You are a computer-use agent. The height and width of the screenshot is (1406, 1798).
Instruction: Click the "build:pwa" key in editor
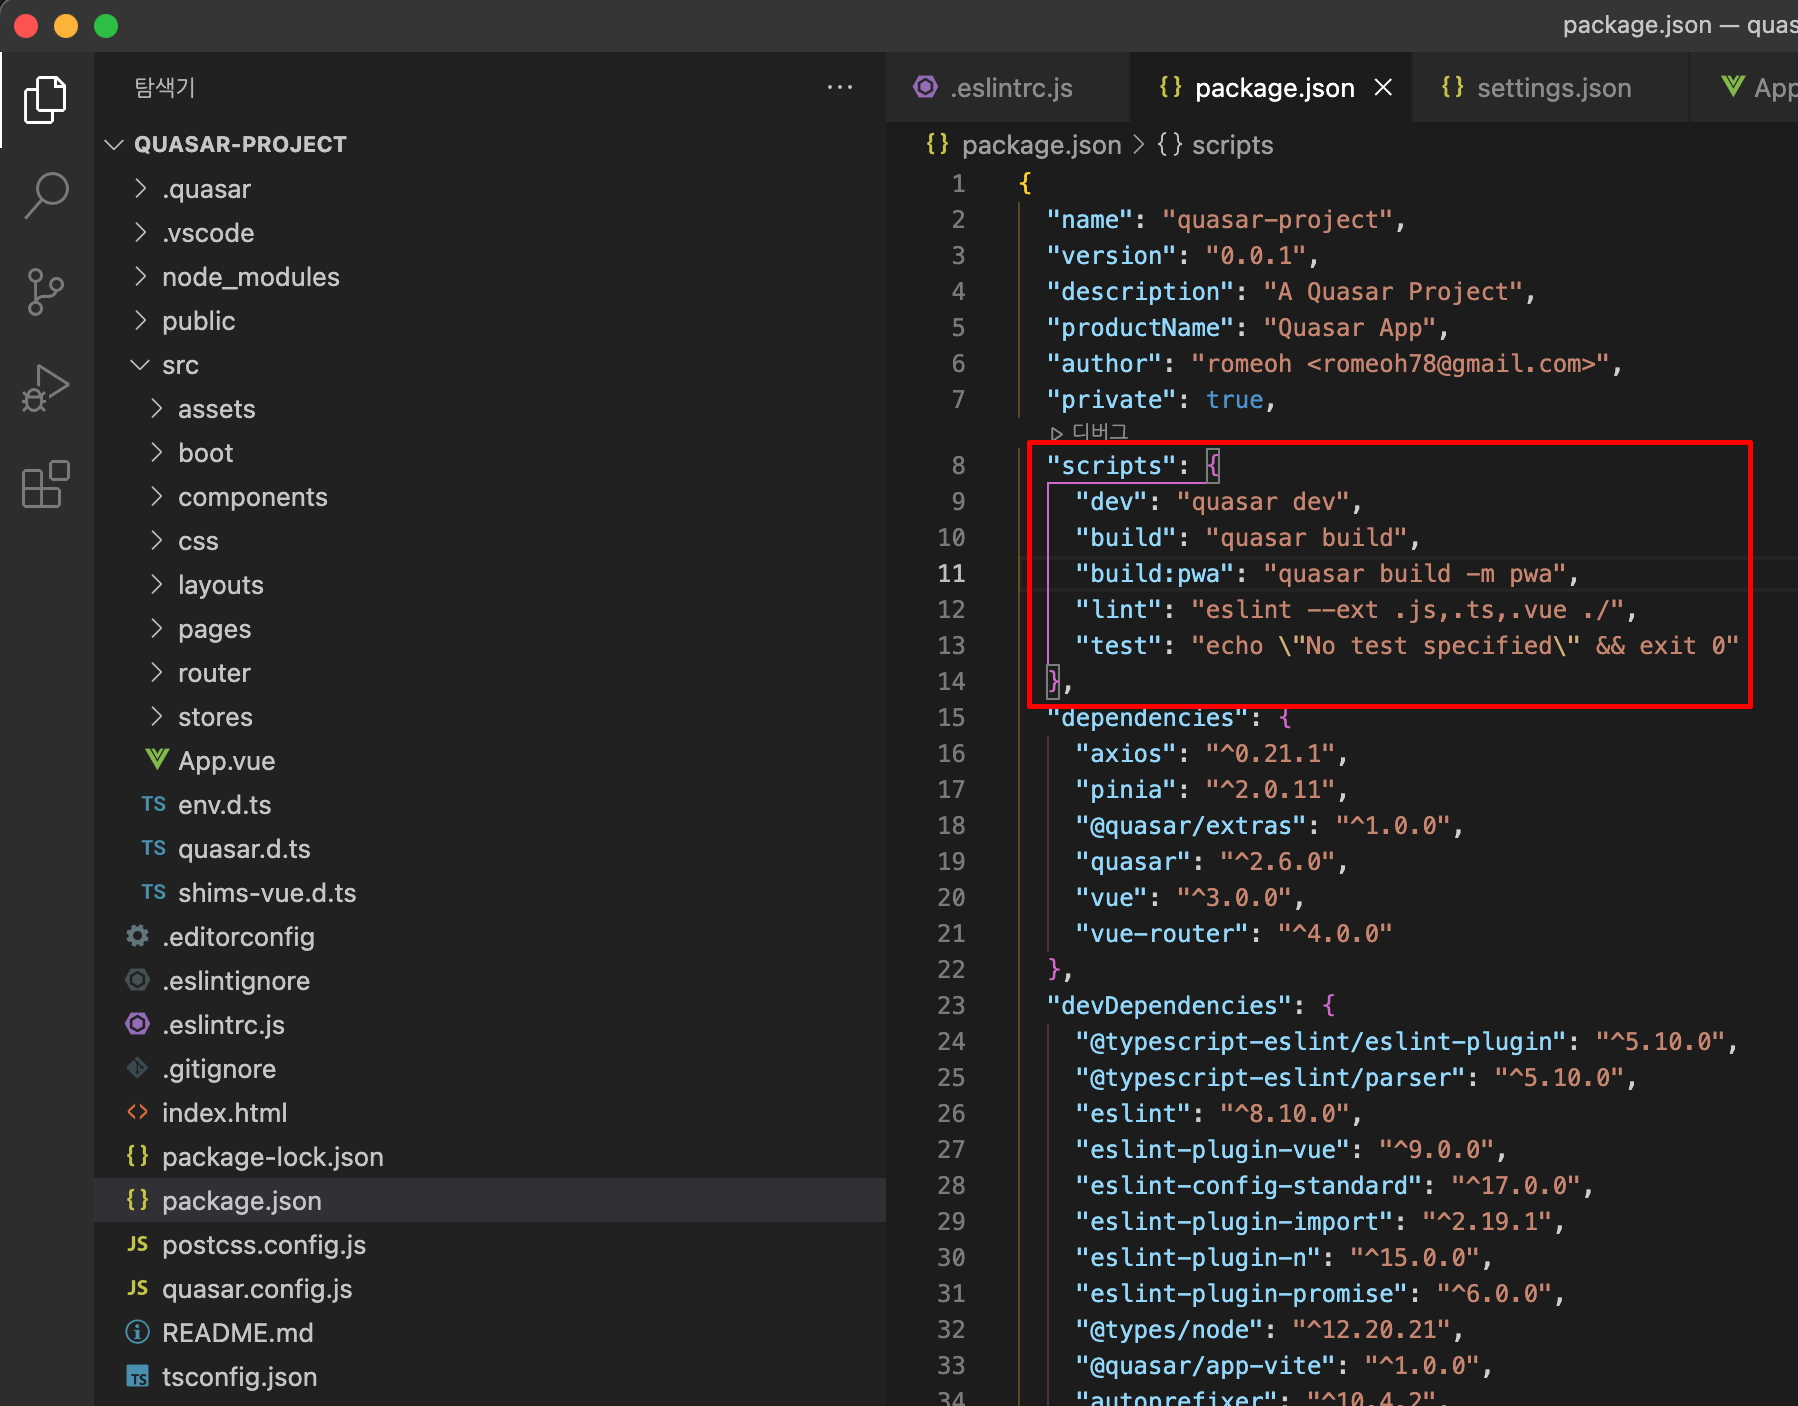pyautogui.click(x=1154, y=573)
